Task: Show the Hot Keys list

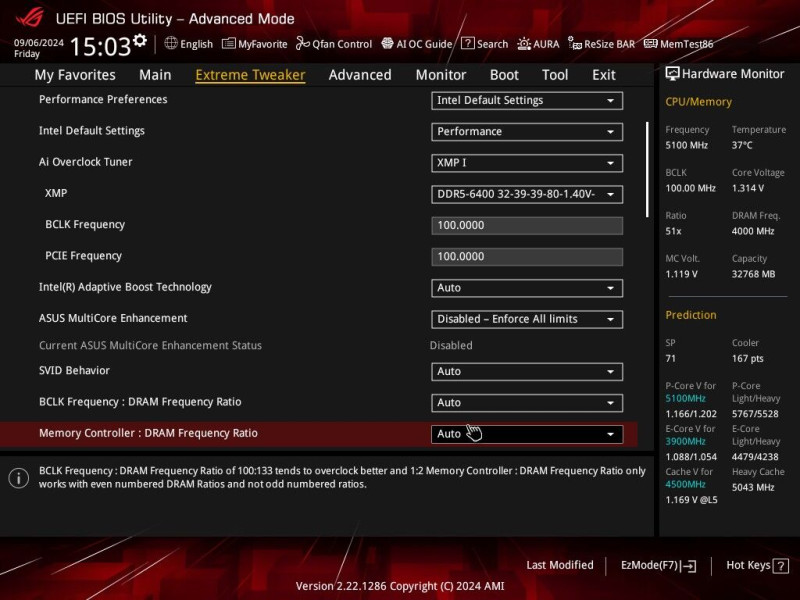Action: point(757,565)
